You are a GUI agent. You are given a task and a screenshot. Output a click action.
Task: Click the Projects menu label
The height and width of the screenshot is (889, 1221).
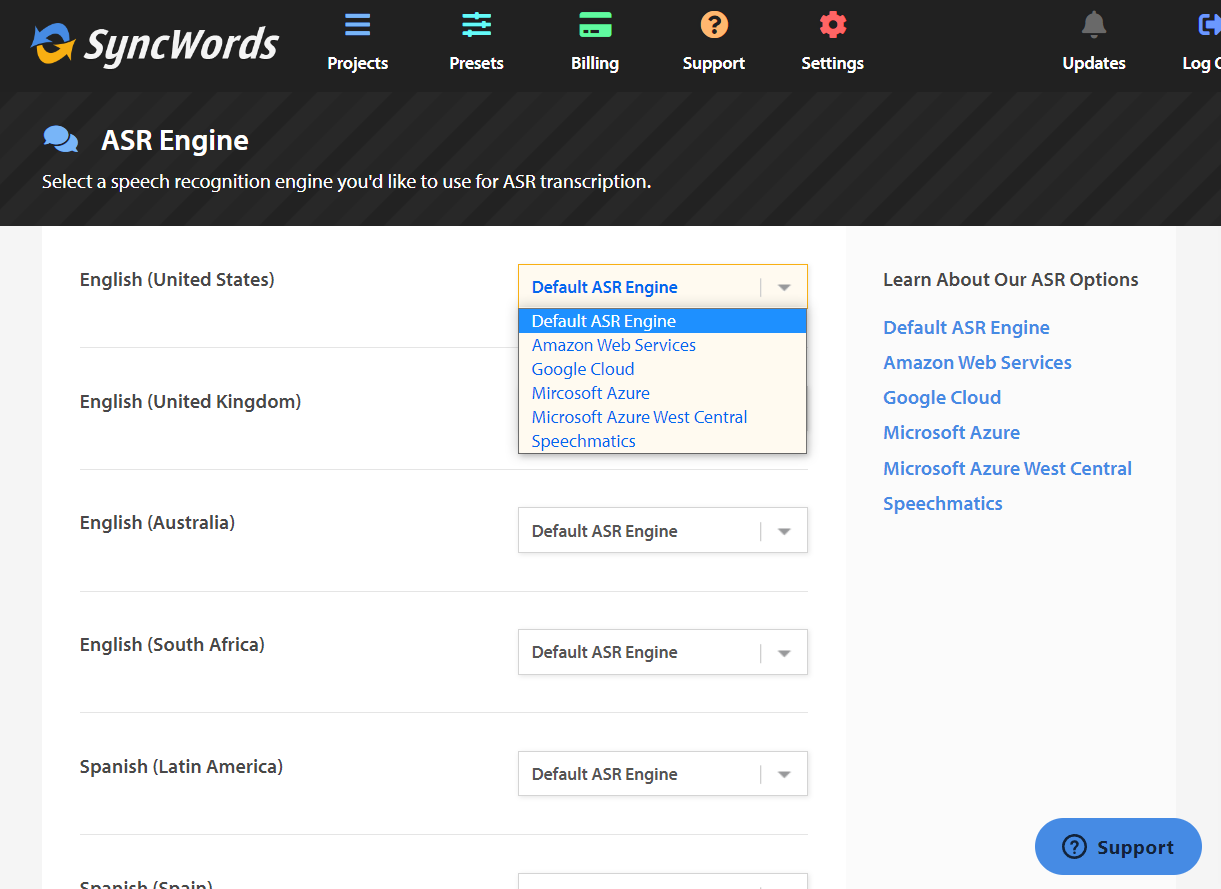pos(358,63)
